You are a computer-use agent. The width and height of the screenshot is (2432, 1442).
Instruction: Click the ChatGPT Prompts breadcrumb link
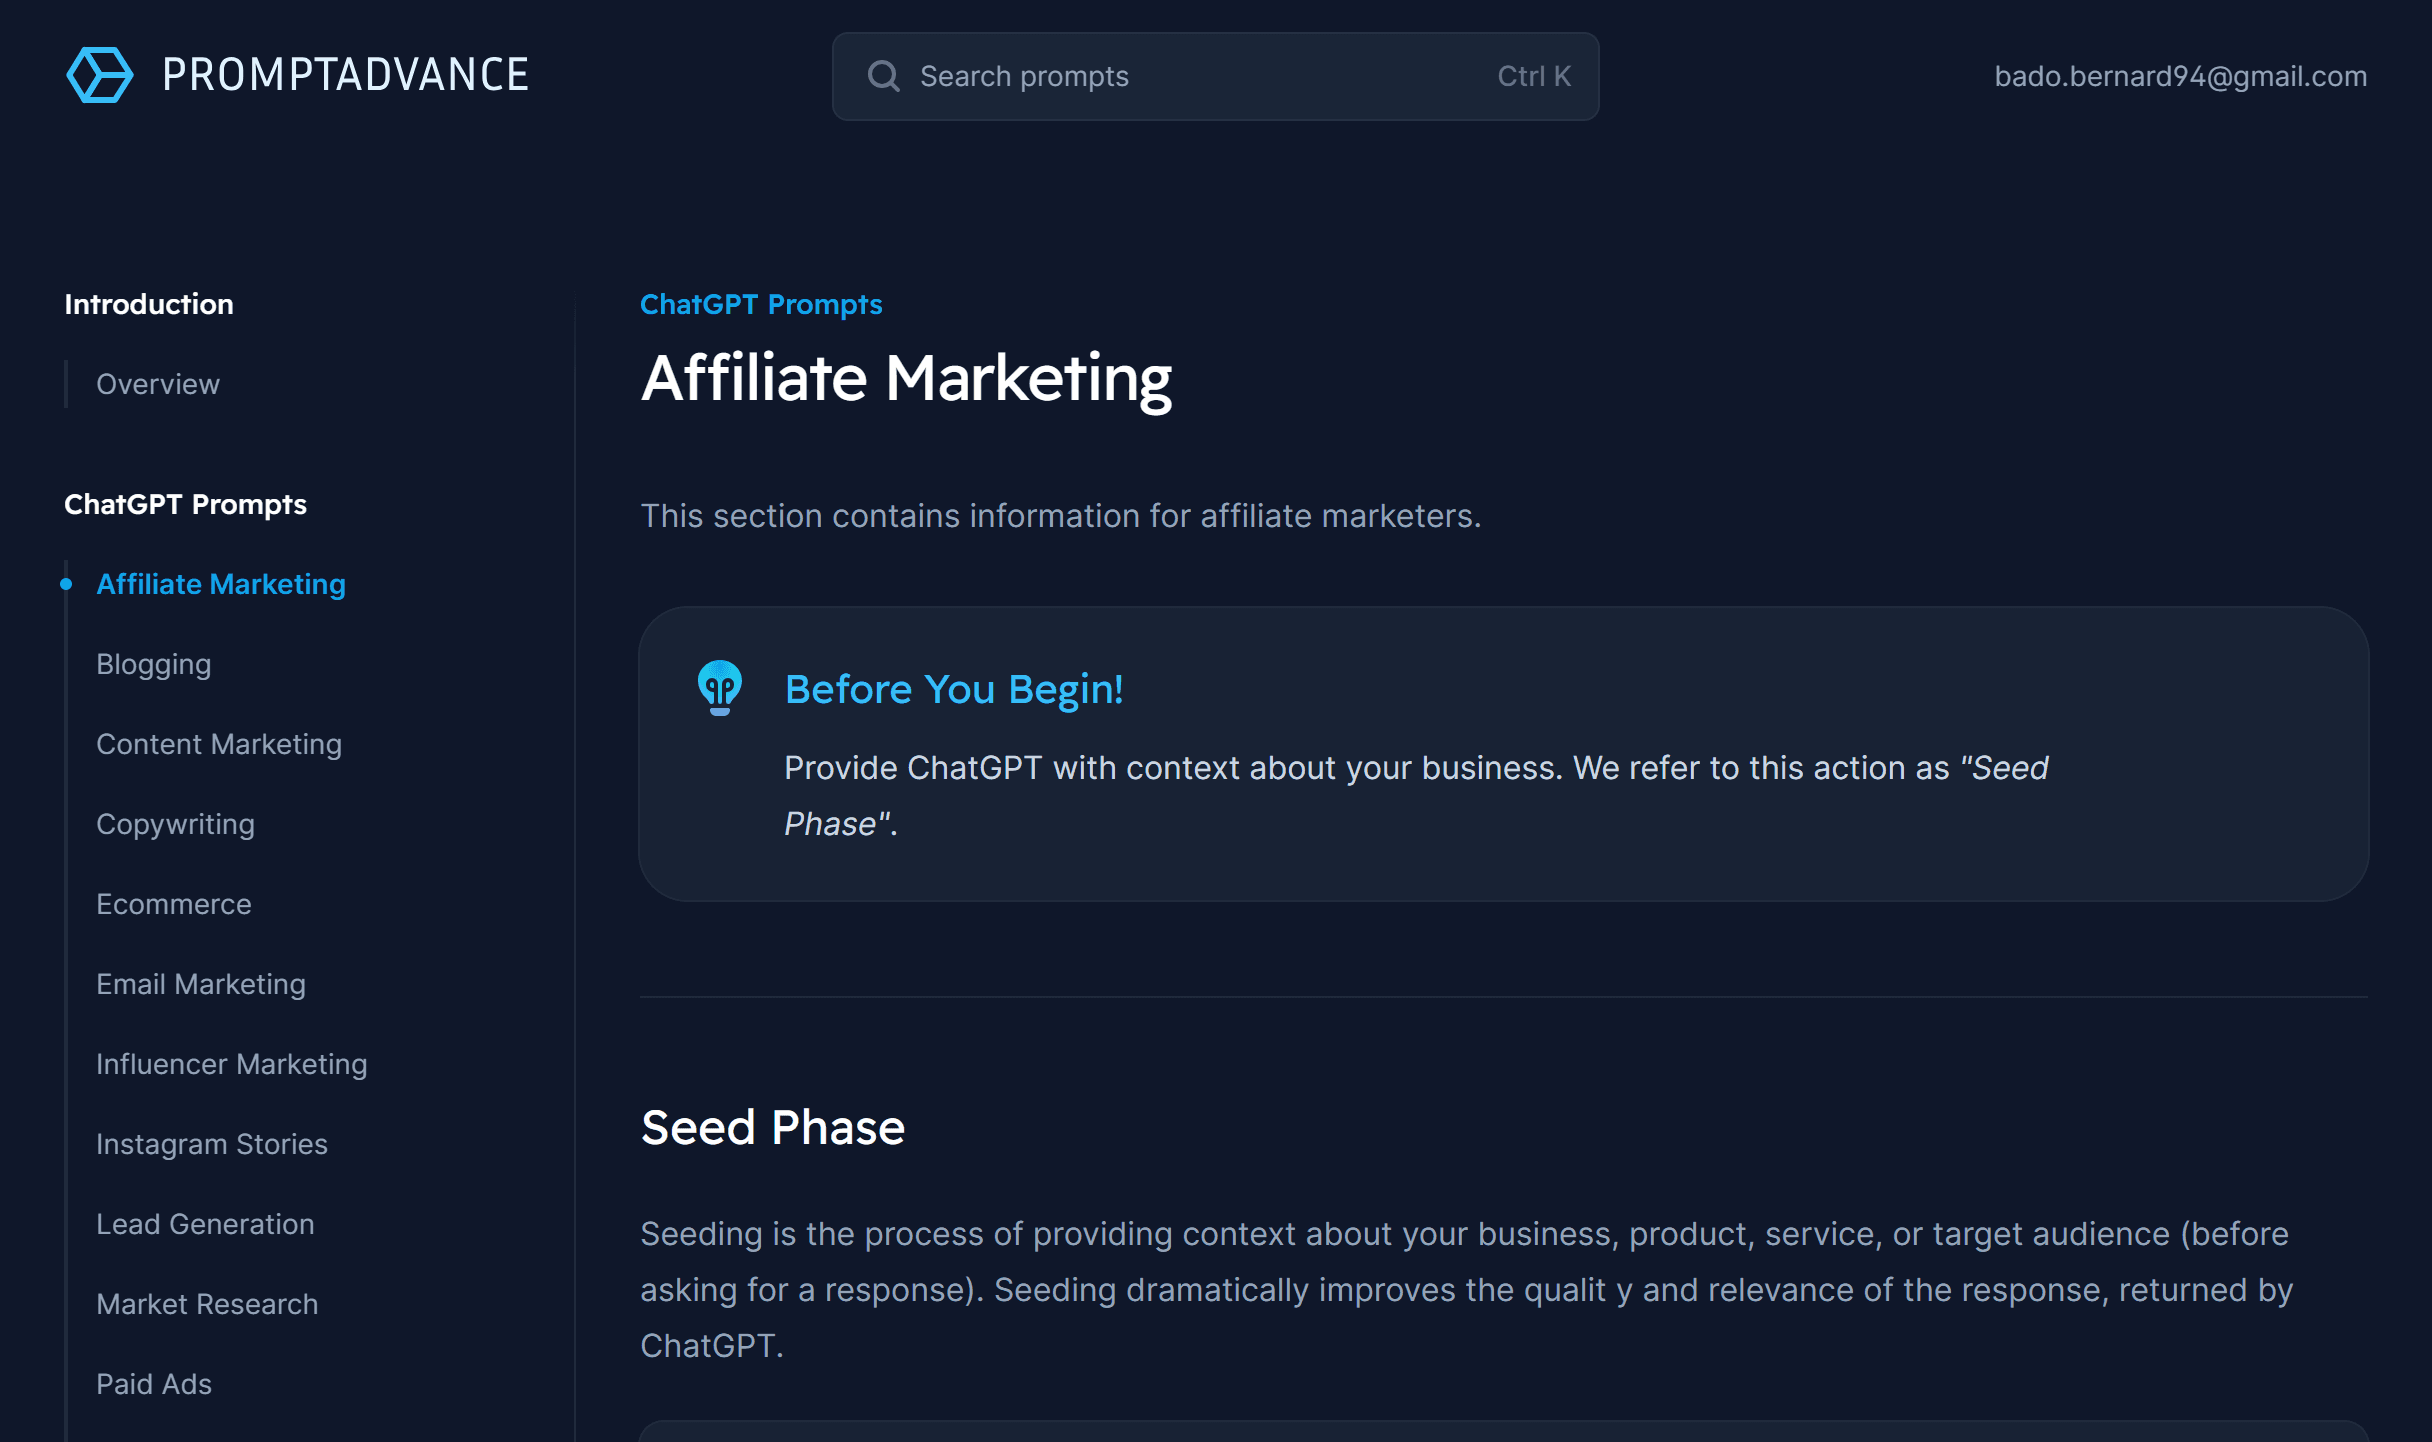761,304
